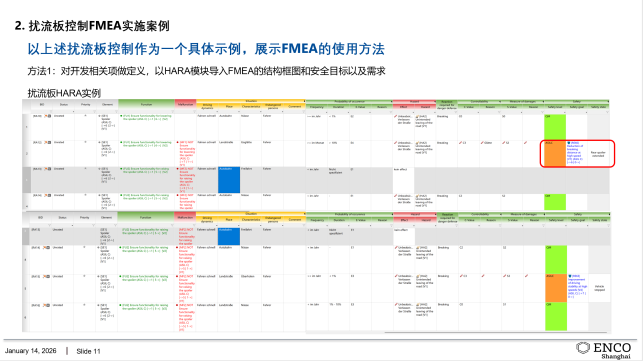Image resolution: width=643 pixels, height=361 pixels.
Task: Open the blue safety goal link beside 'Rear spoiler extended'
Action: pyautogui.click(x=575, y=153)
